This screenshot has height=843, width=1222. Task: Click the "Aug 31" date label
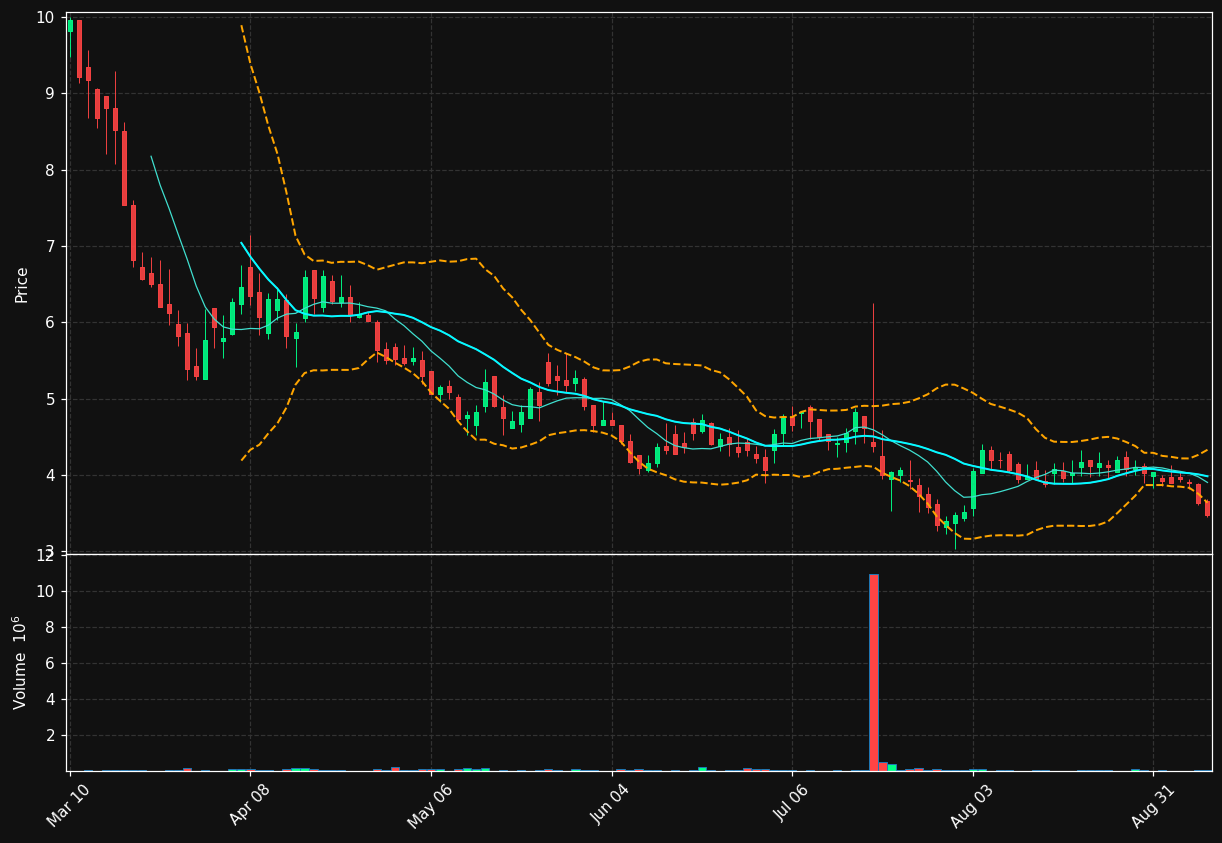pyautogui.click(x=1152, y=806)
